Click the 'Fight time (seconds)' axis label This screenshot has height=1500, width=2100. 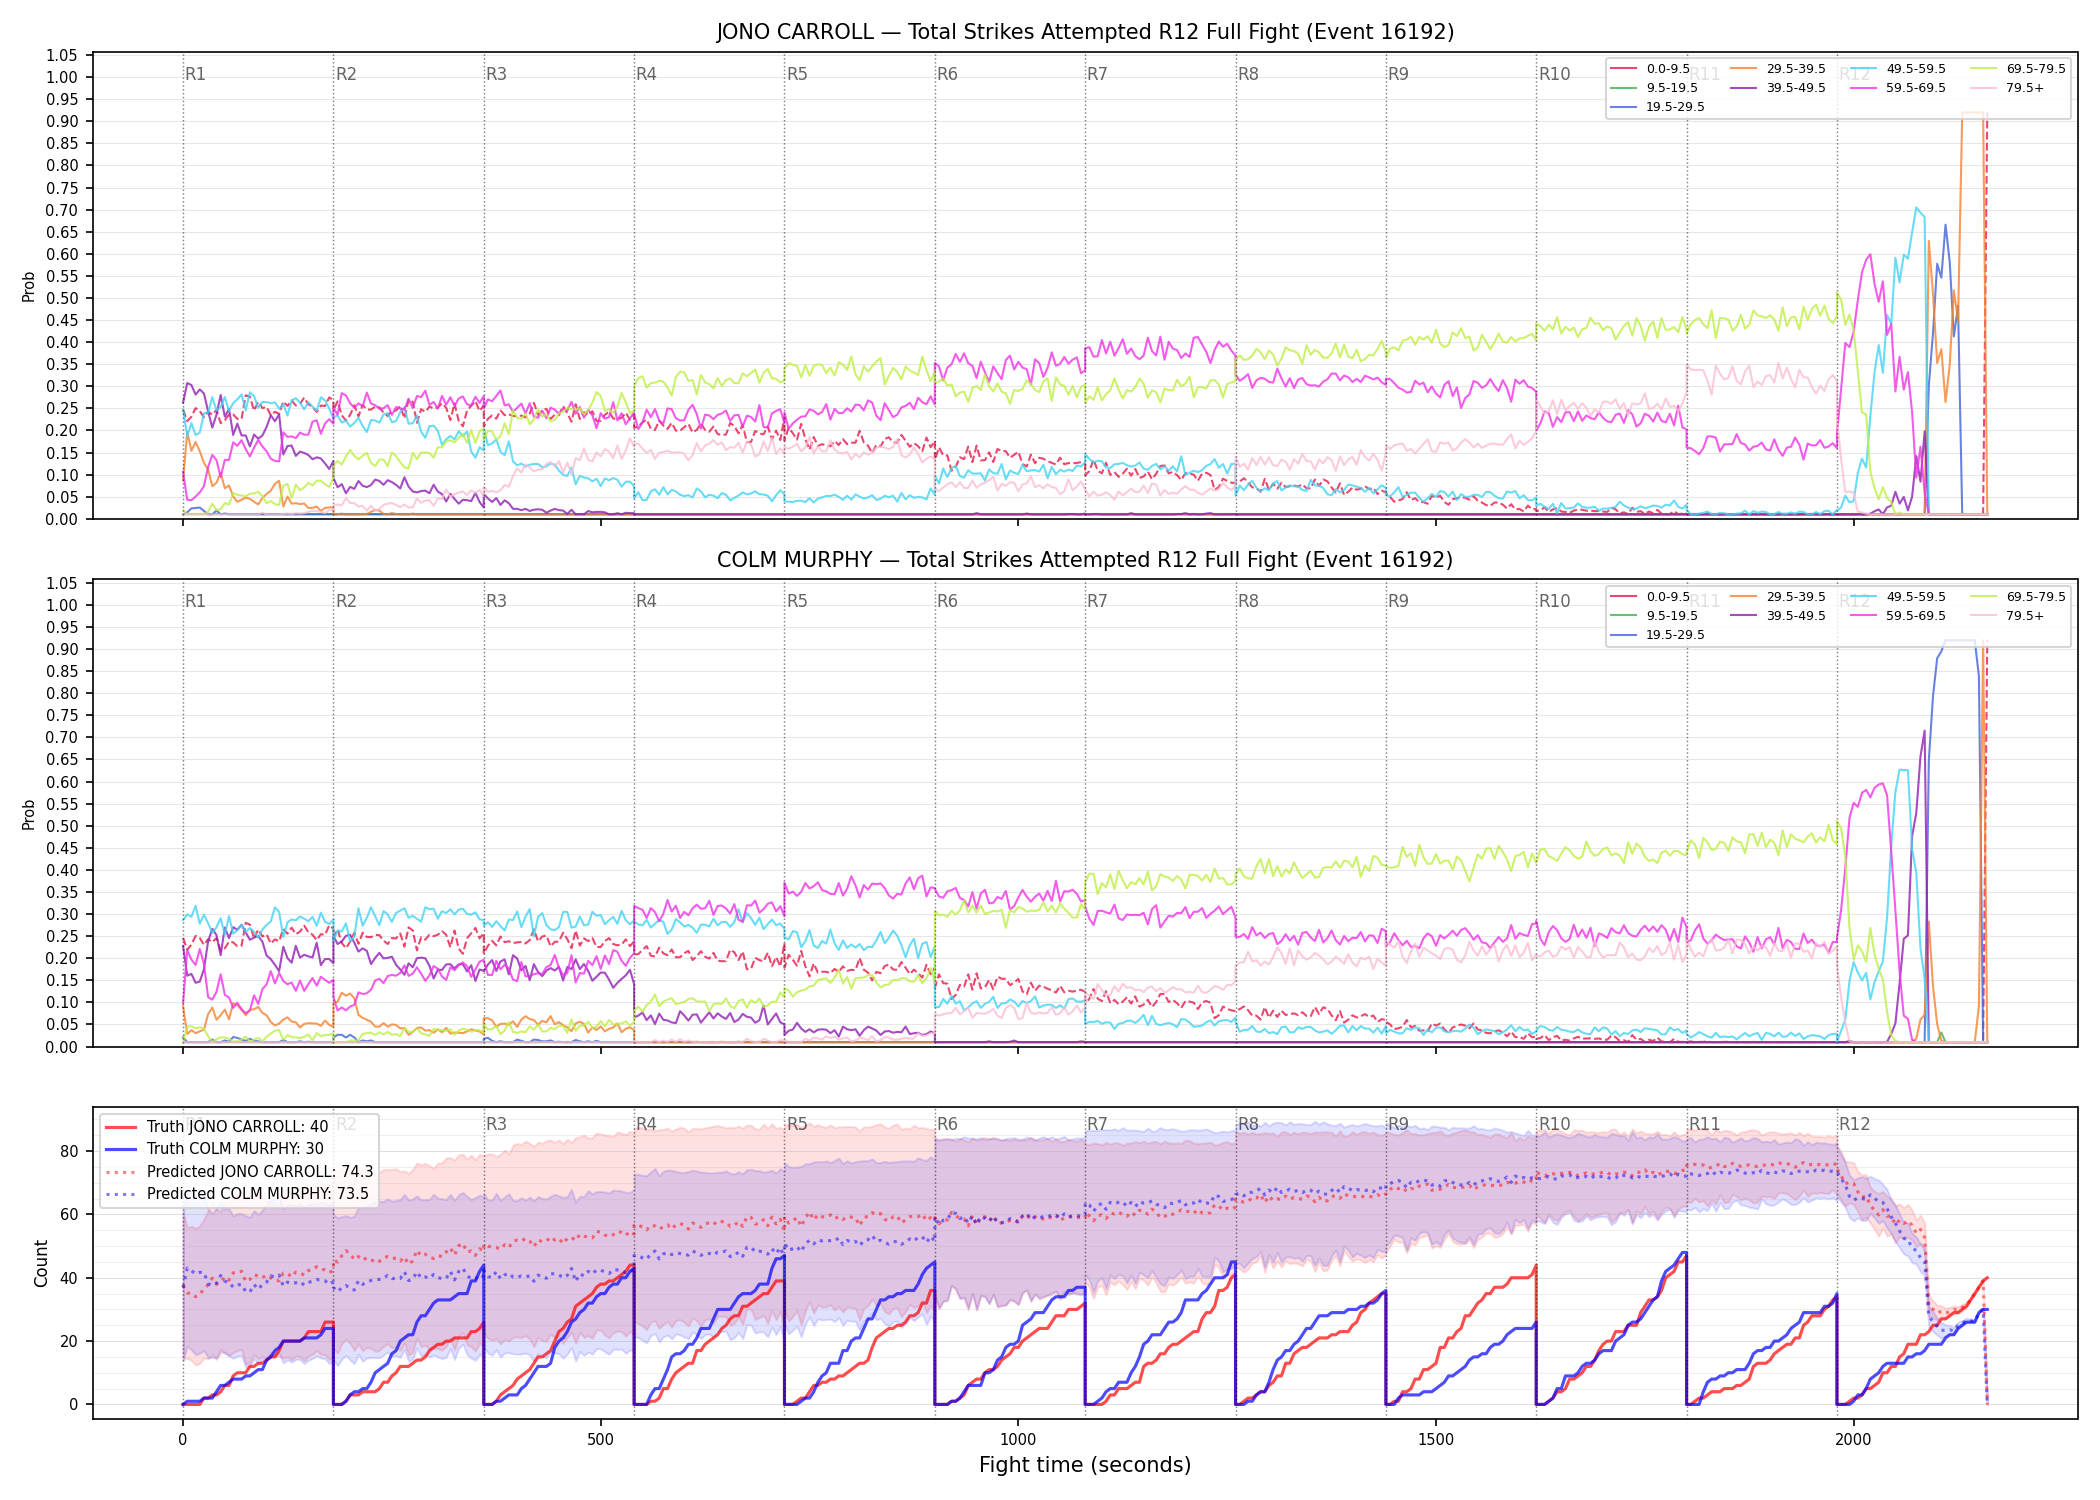[x=1085, y=1465]
